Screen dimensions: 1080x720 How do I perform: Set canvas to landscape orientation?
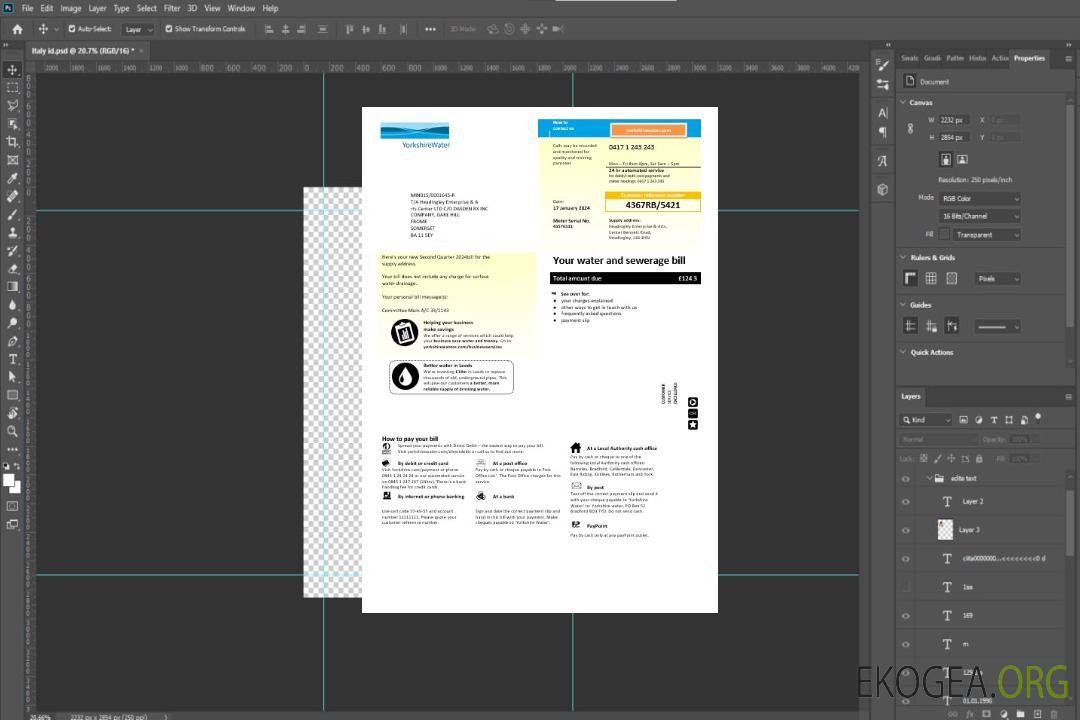coord(962,159)
